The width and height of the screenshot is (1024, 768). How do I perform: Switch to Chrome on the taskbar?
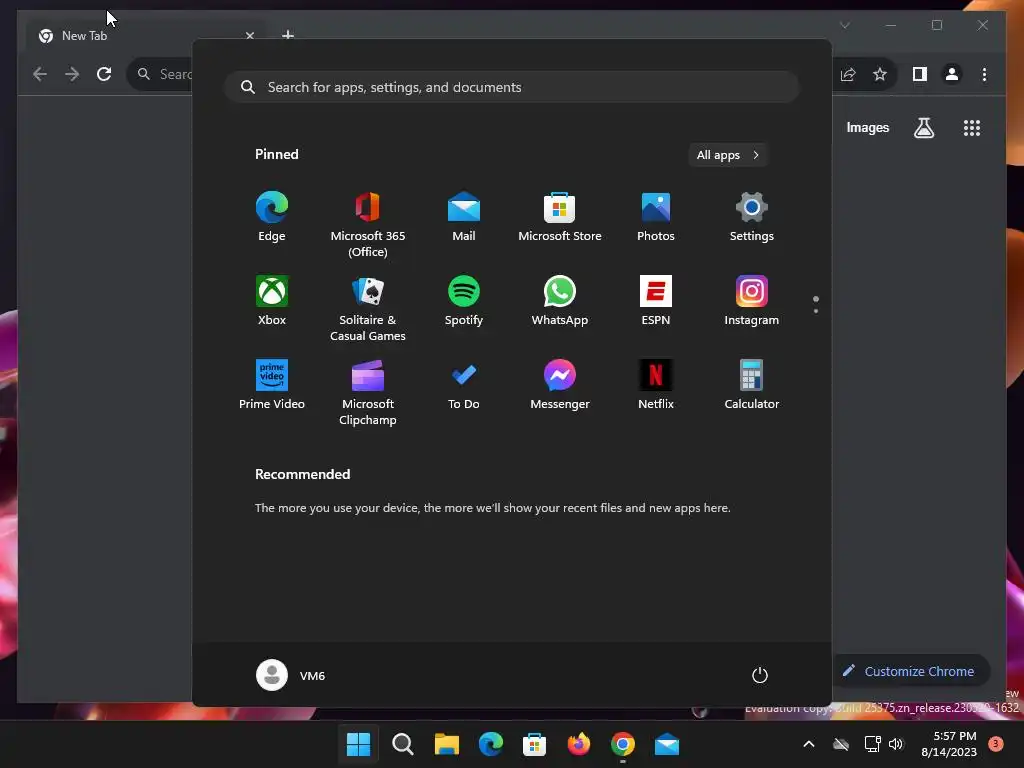[622, 744]
